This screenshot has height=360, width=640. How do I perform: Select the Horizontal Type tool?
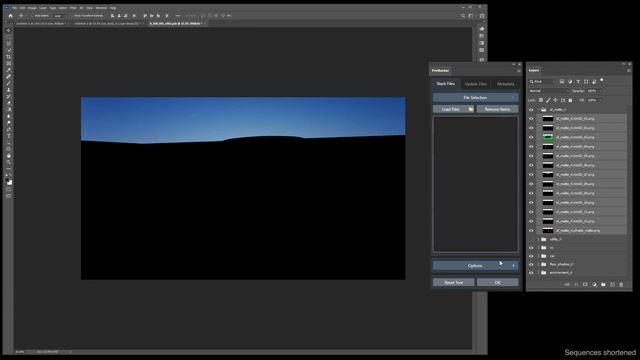click(x=9, y=136)
